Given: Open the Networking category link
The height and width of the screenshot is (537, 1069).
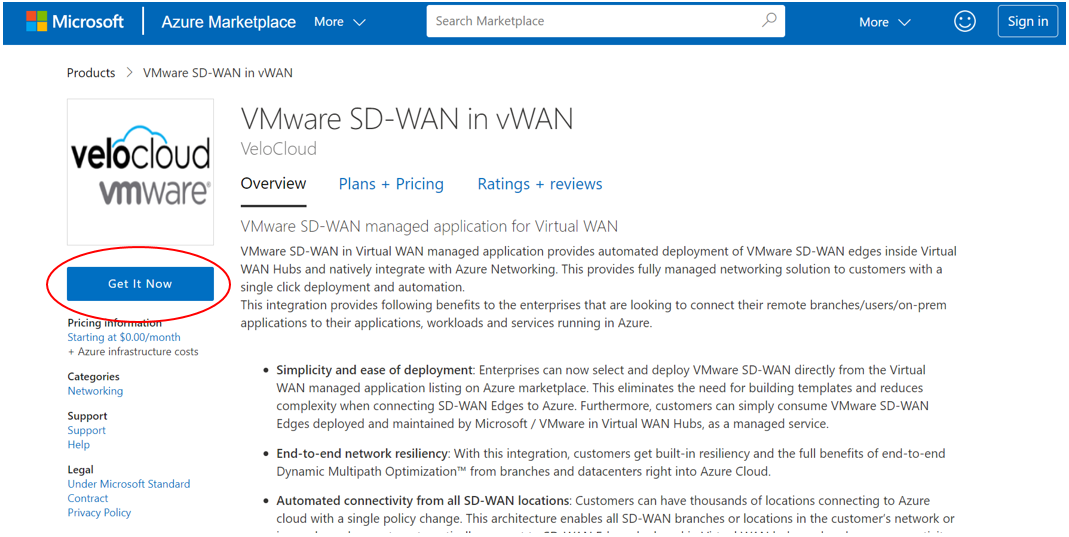Looking at the screenshot, I should (x=95, y=391).
